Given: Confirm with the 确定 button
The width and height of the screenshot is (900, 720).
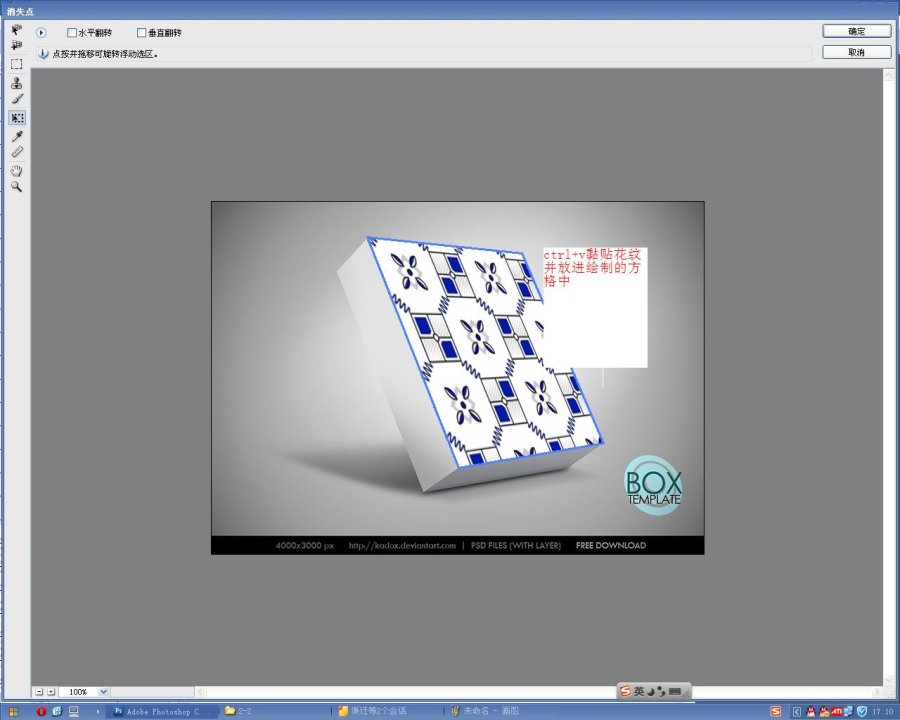Looking at the screenshot, I should [x=856, y=31].
